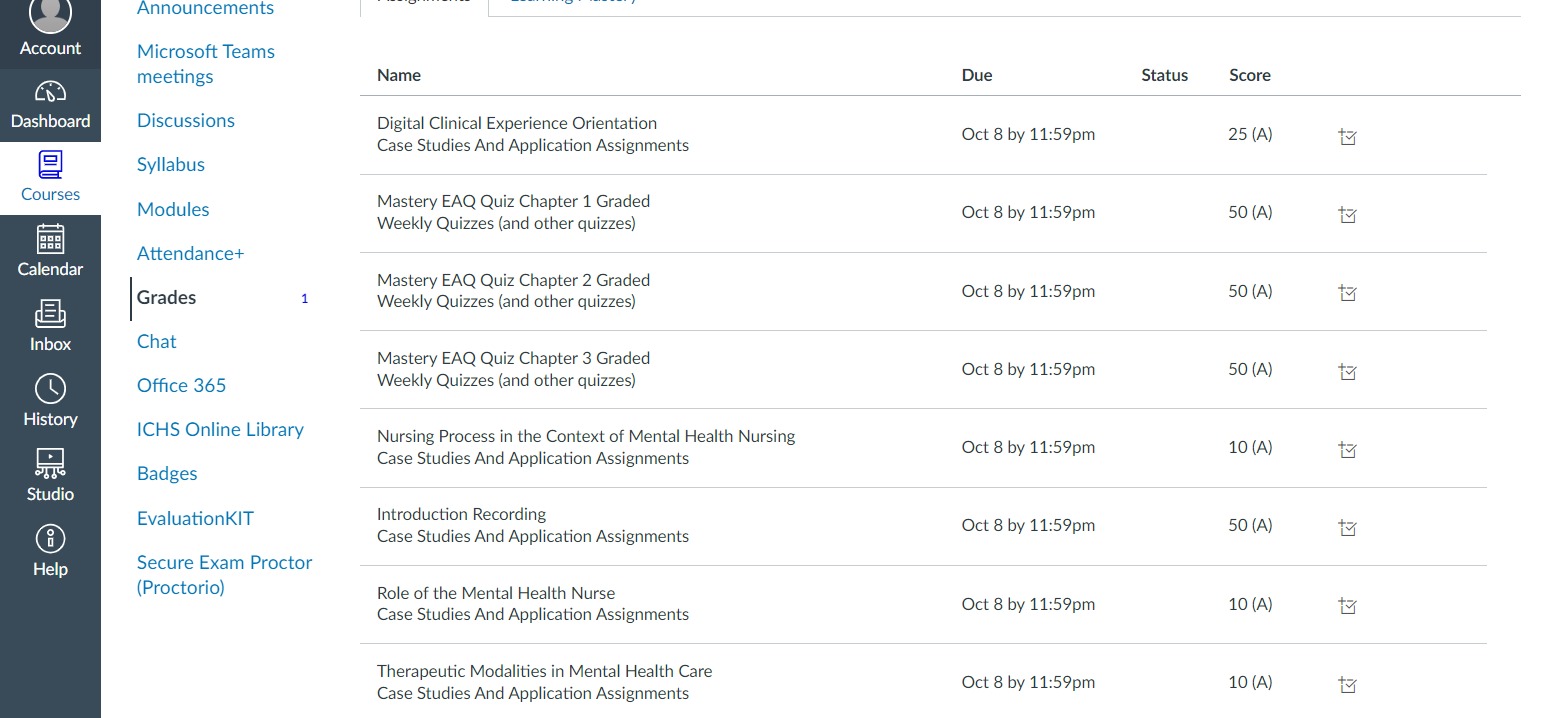Show rubric icon for Digital Clinical Experience Orientation

click(x=1347, y=136)
